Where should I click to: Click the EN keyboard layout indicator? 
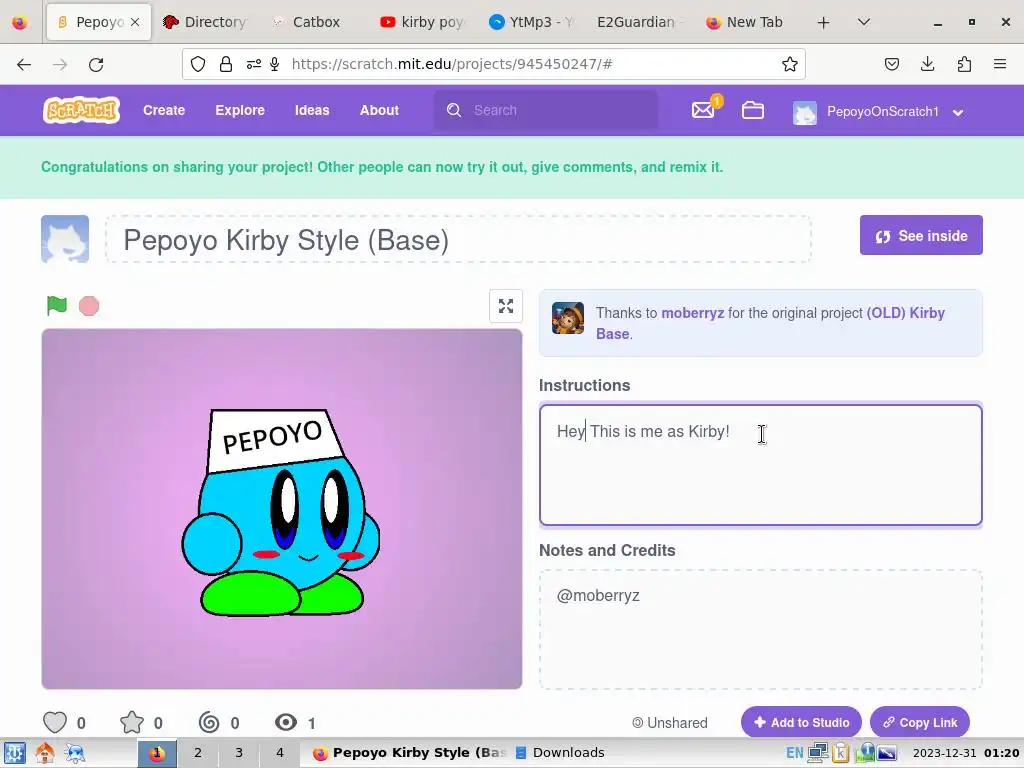point(794,753)
